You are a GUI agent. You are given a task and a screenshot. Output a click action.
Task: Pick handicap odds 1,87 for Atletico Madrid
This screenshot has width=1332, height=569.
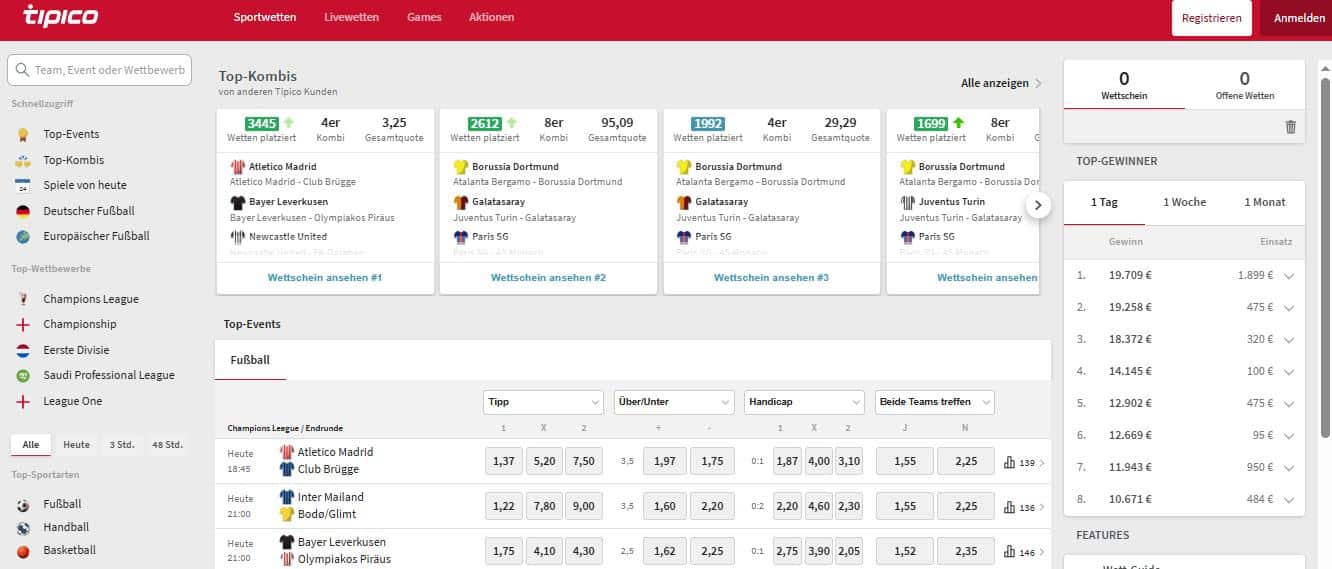pos(788,461)
